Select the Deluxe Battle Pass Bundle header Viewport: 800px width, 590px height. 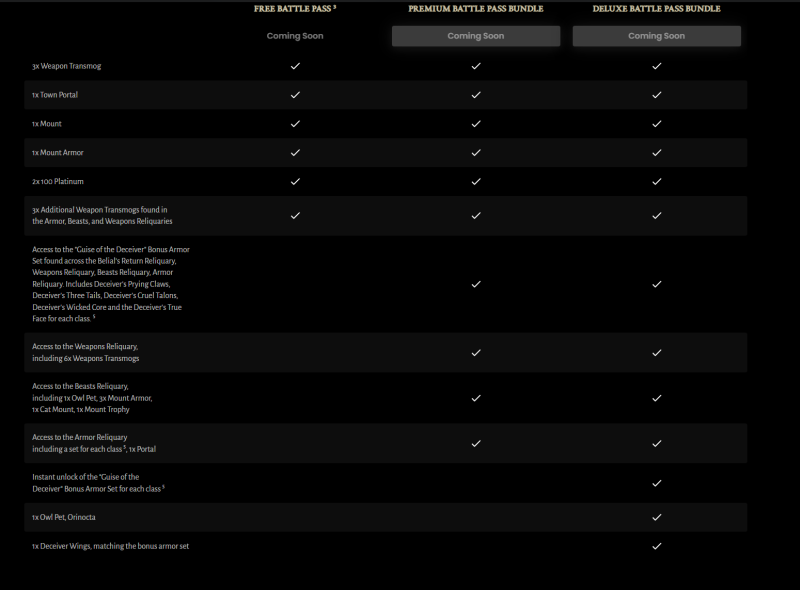pyautogui.click(x=656, y=9)
